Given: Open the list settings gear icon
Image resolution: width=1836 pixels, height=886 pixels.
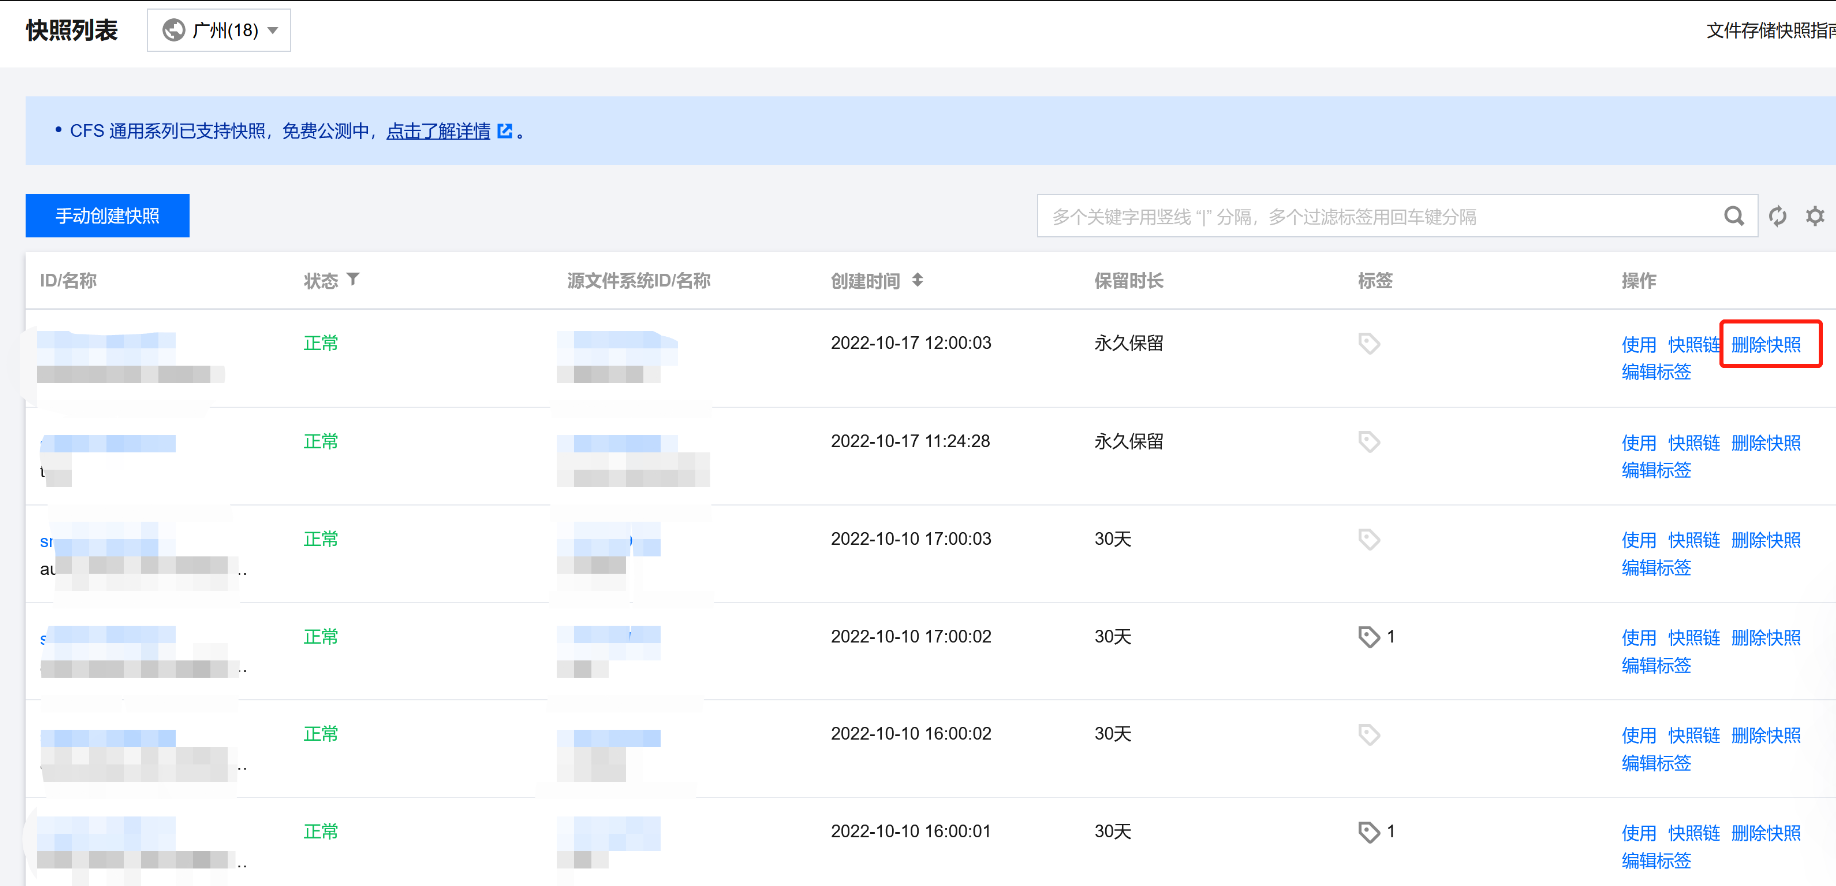Looking at the screenshot, I should [x=1815, y=216].
